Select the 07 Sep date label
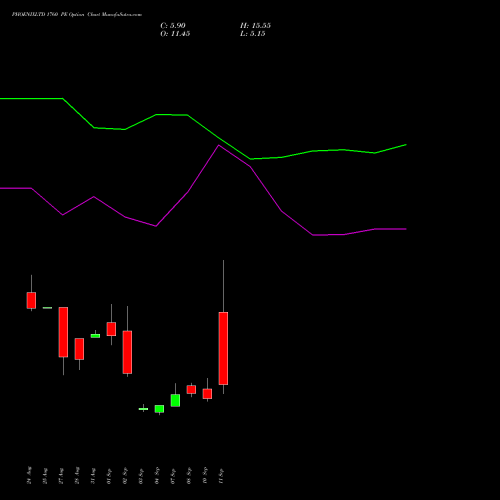 point(173,476)
